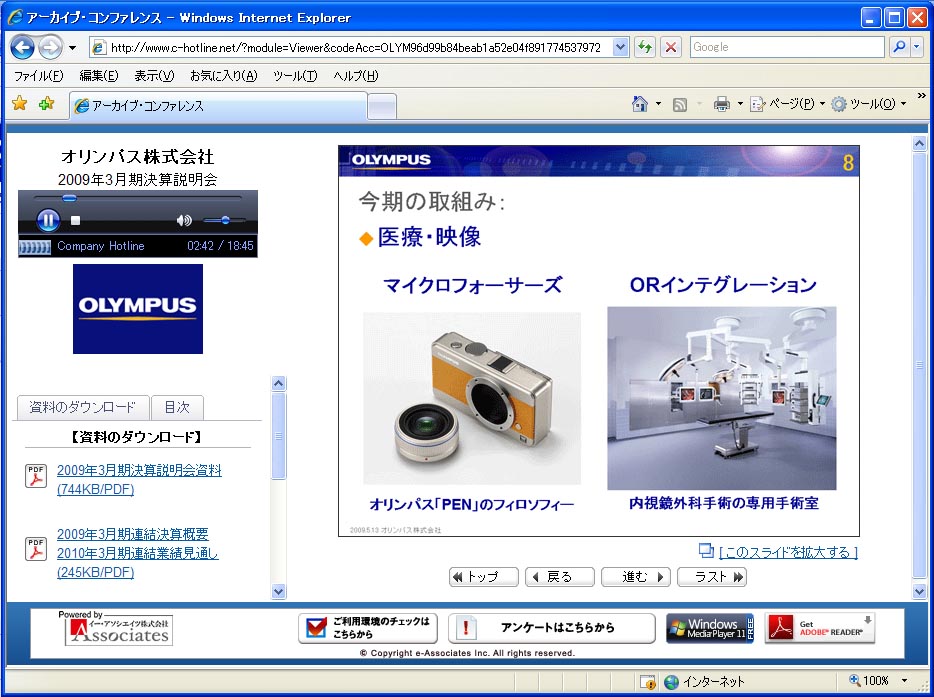The height and width of the screenshot is (697, 934).
Task: Click the main page scroll-up arrow
Action: [919, 144]
